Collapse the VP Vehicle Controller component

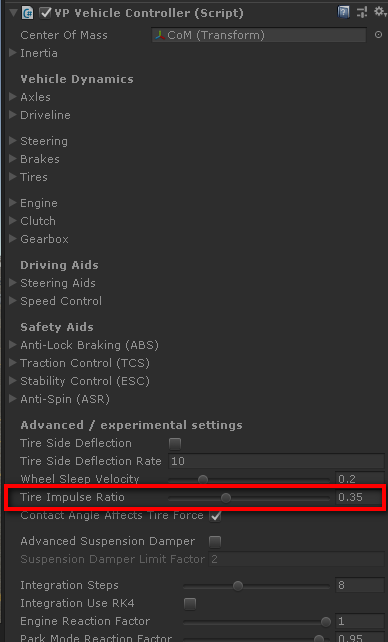[x=14, y=13]
